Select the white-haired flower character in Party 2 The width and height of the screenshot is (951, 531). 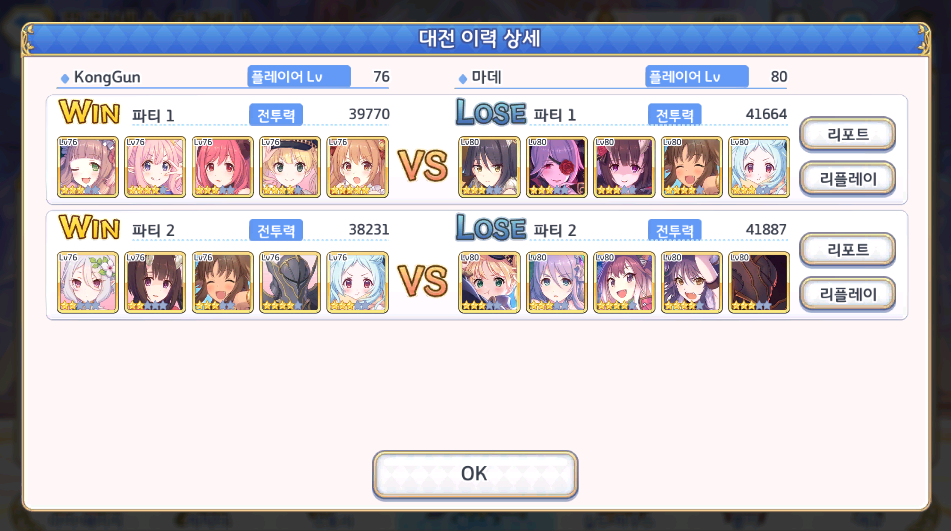pos(88,282)
